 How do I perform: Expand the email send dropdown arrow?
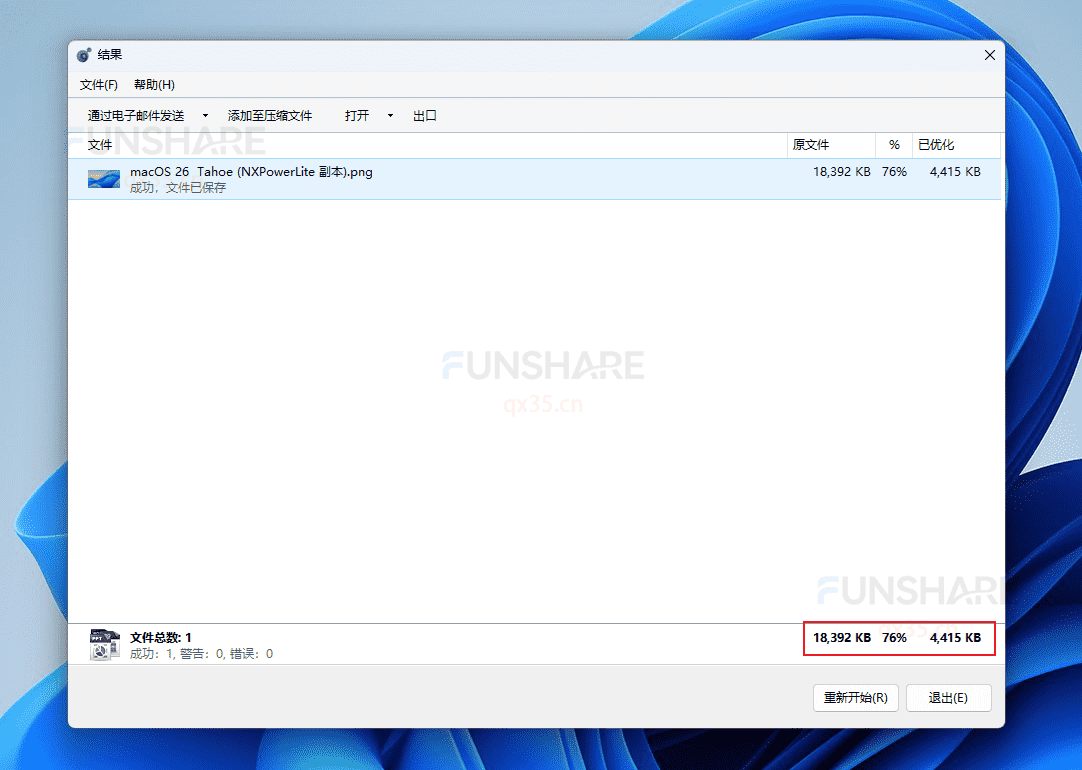[204, 115]
